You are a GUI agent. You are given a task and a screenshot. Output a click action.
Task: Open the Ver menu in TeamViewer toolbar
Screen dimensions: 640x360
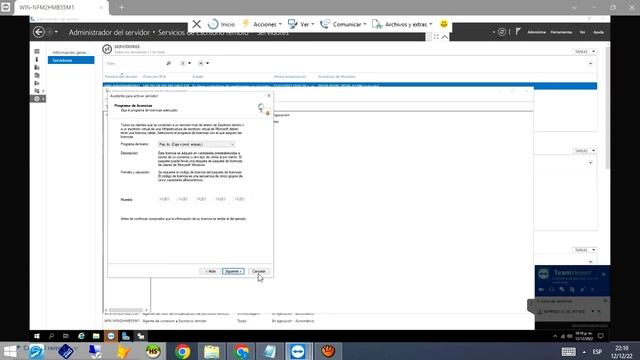pos(301,24)
